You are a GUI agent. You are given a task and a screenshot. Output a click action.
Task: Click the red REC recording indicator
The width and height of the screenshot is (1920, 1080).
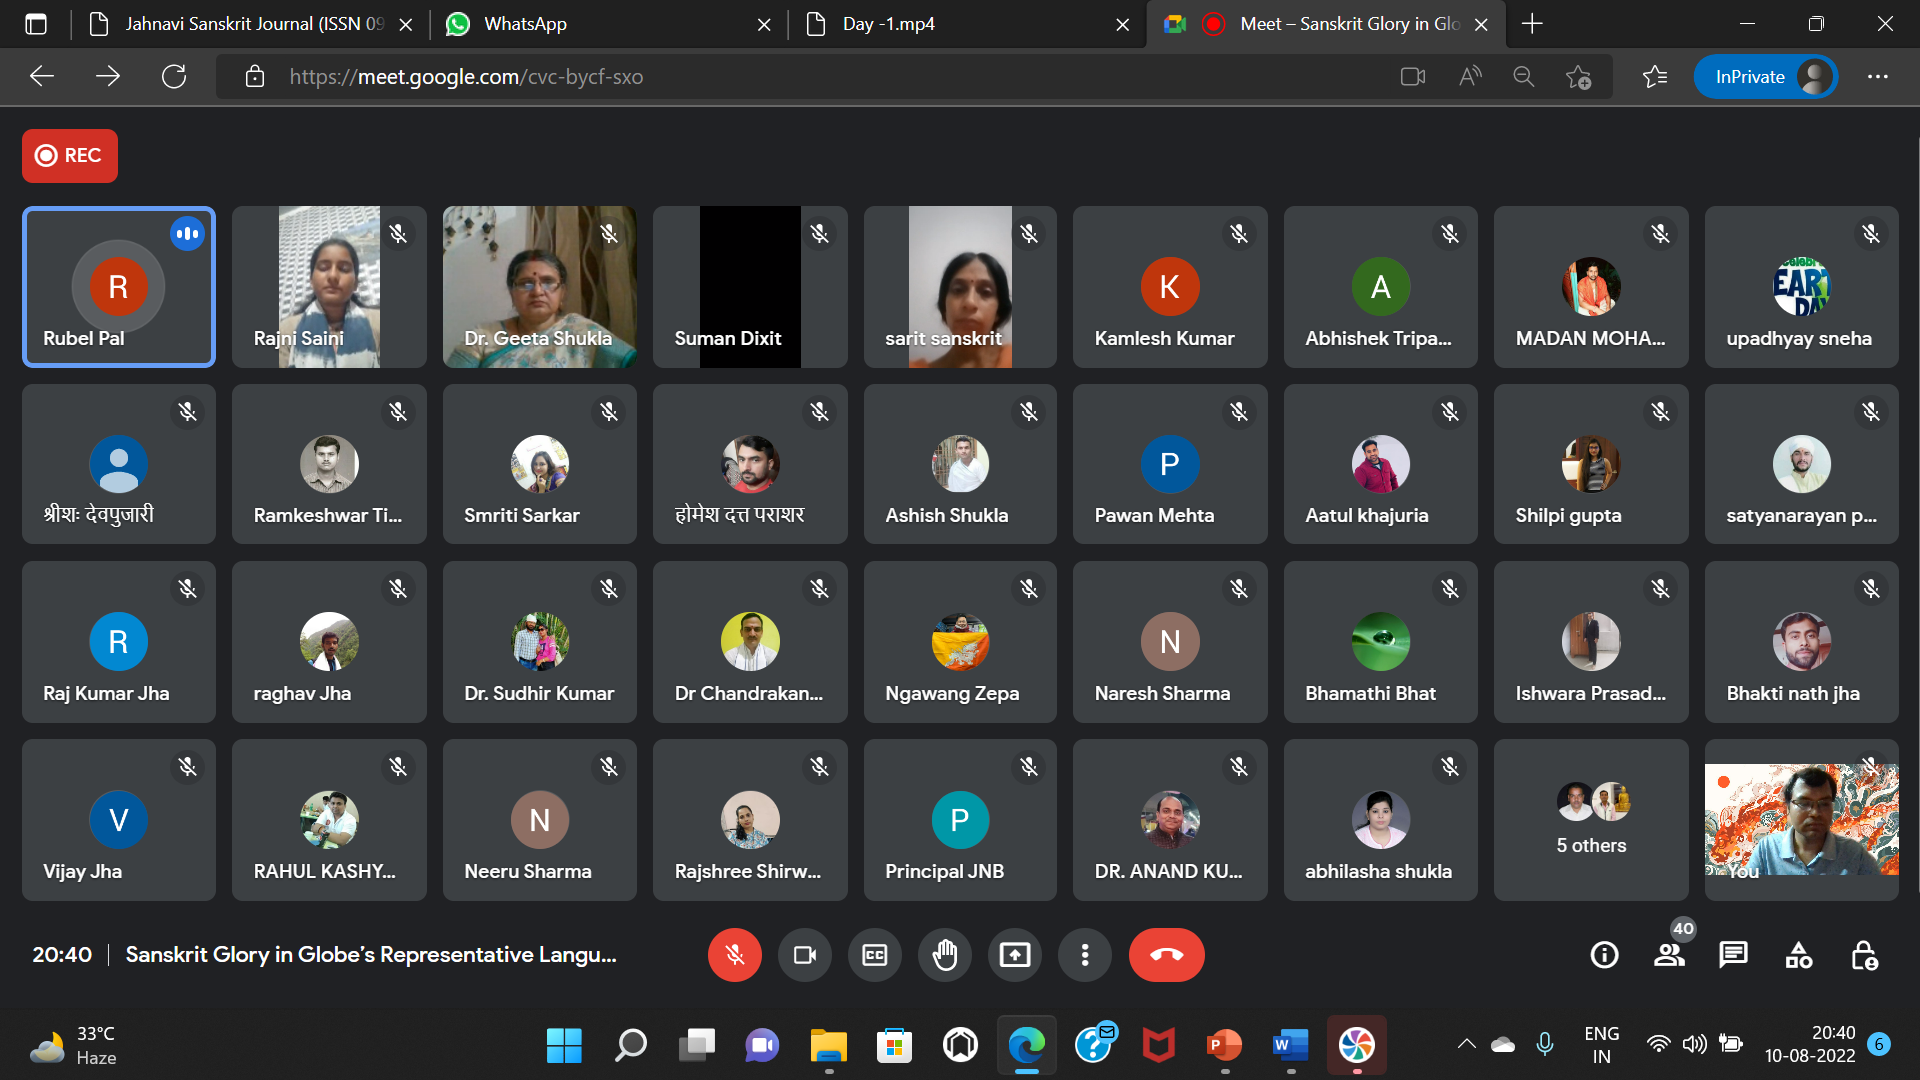tap(69, 156)
